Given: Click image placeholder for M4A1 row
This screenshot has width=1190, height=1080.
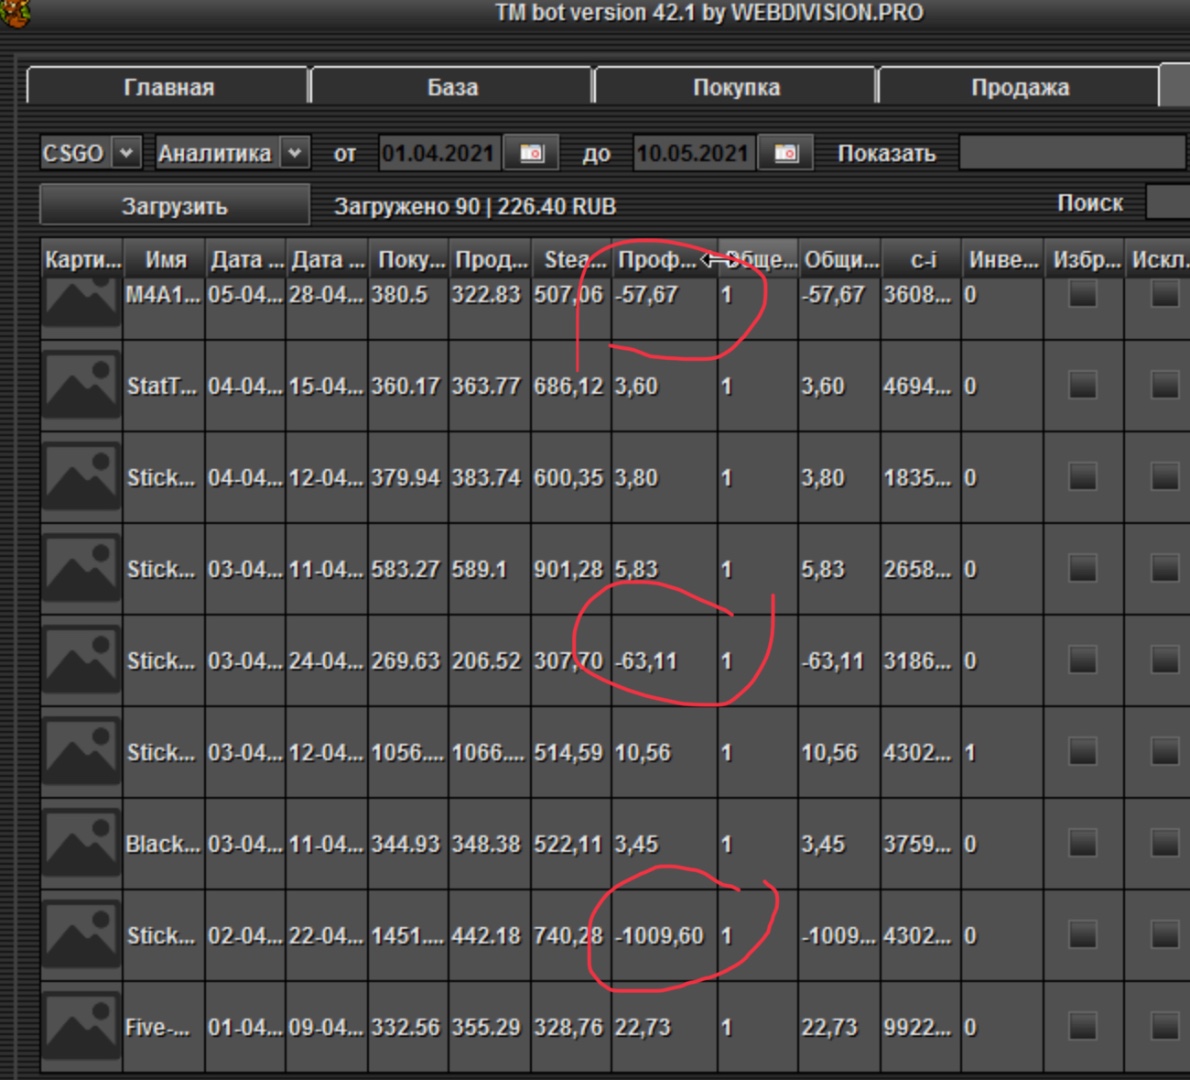Looking at the screenshot, I should [81, 300].
